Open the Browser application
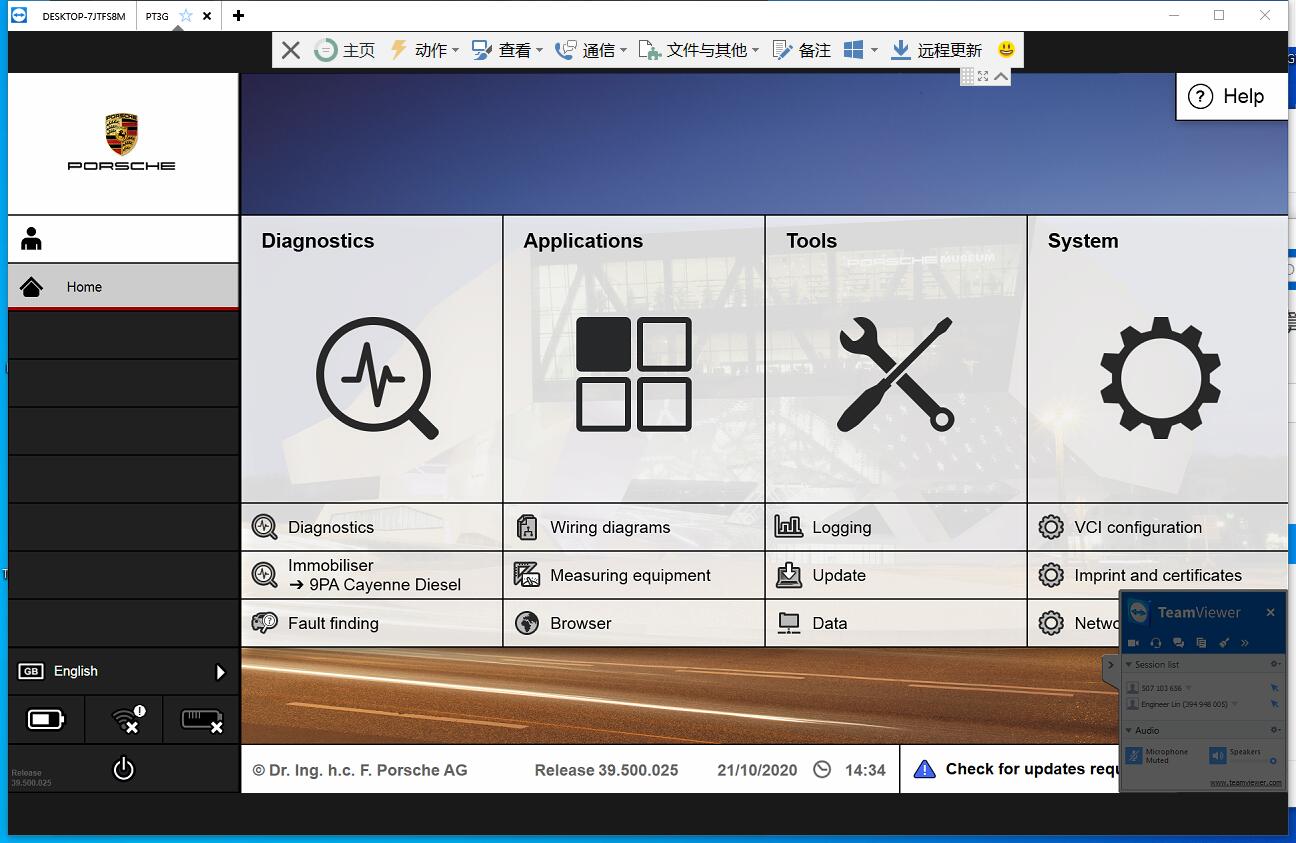Screen dimensions: 1296x843 [x=634, y=623]
